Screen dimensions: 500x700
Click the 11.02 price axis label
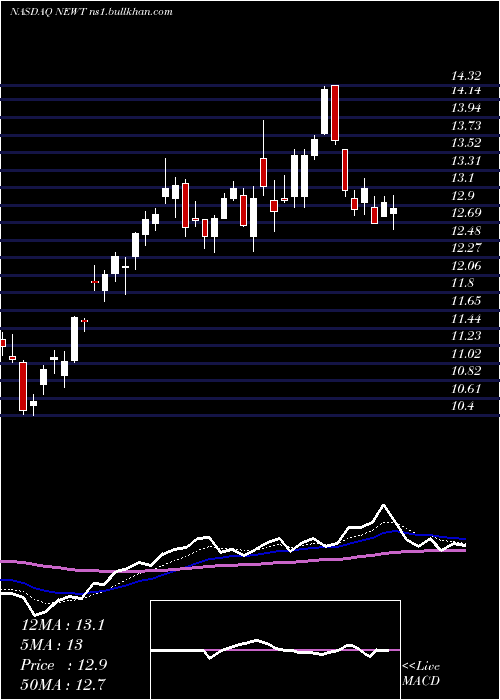click(467, 354)
